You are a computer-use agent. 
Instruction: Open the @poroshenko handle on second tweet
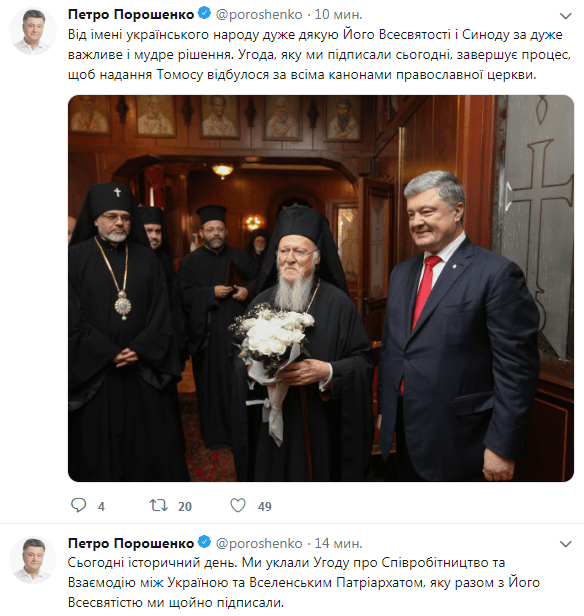click(259, 543)
